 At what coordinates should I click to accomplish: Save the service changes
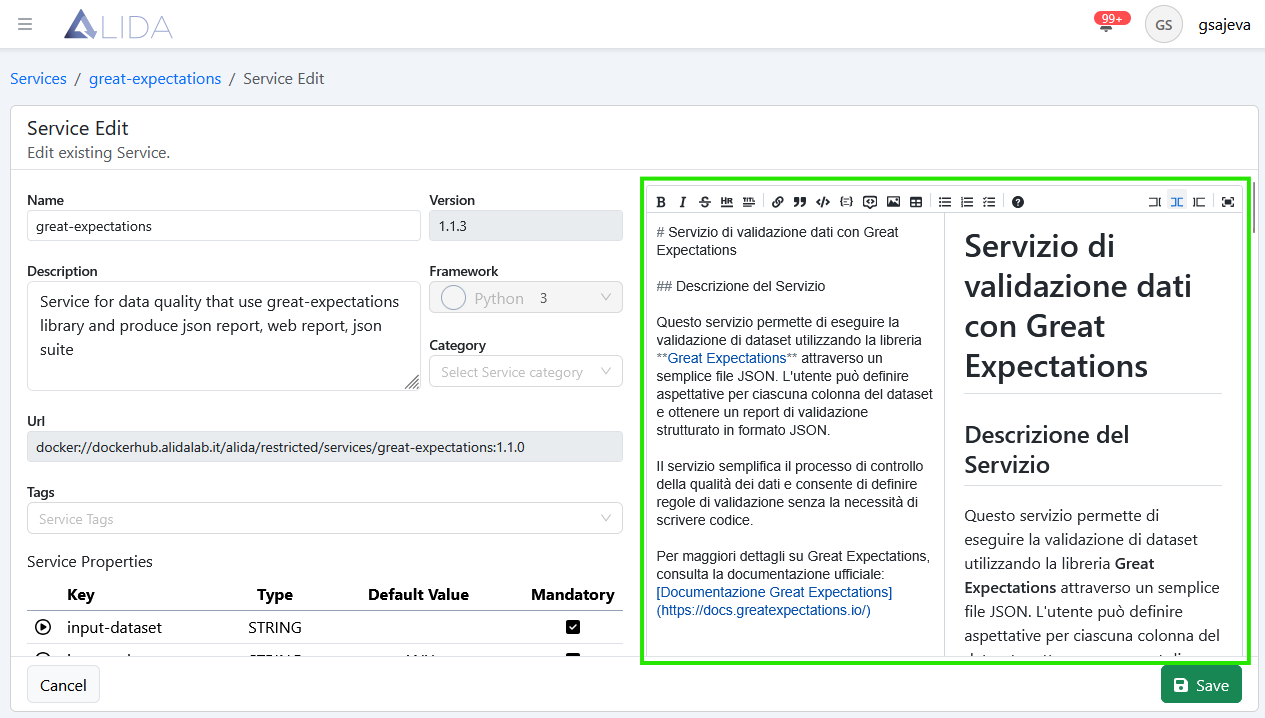pyautogui.click(x=1201, y=685)
